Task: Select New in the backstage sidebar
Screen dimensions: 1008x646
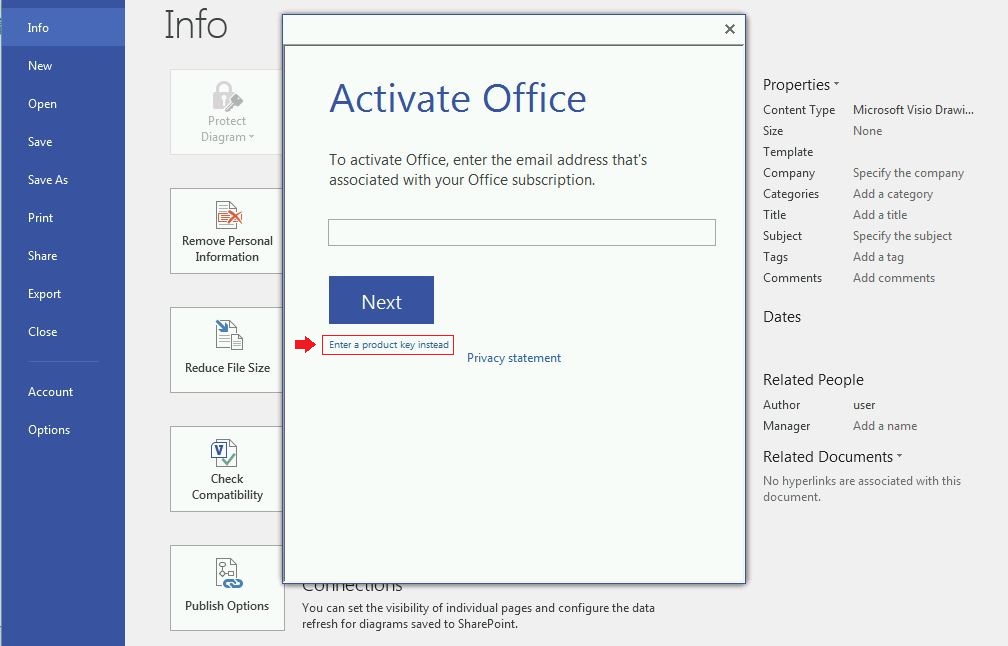Action: pyautogui.click(x=62, y=66)
